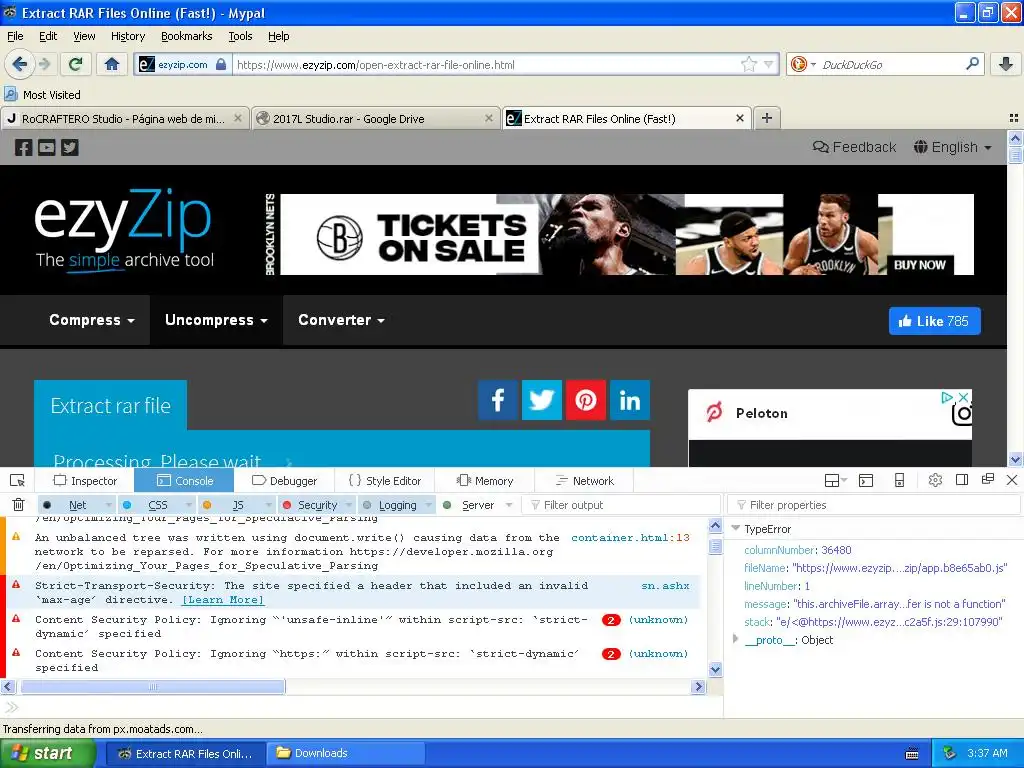
Task: Click the Feedback link
Action: click(x=854, y=147)
